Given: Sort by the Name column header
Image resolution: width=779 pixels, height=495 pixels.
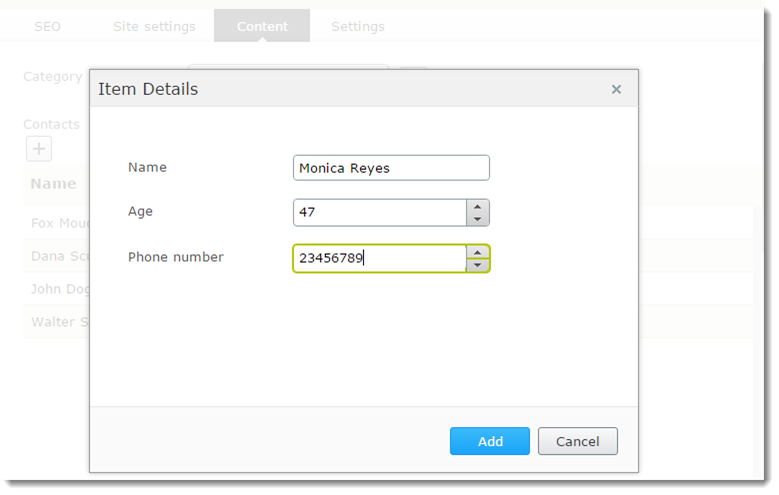Looking at the screenshot, I should [x=54, y=184].
